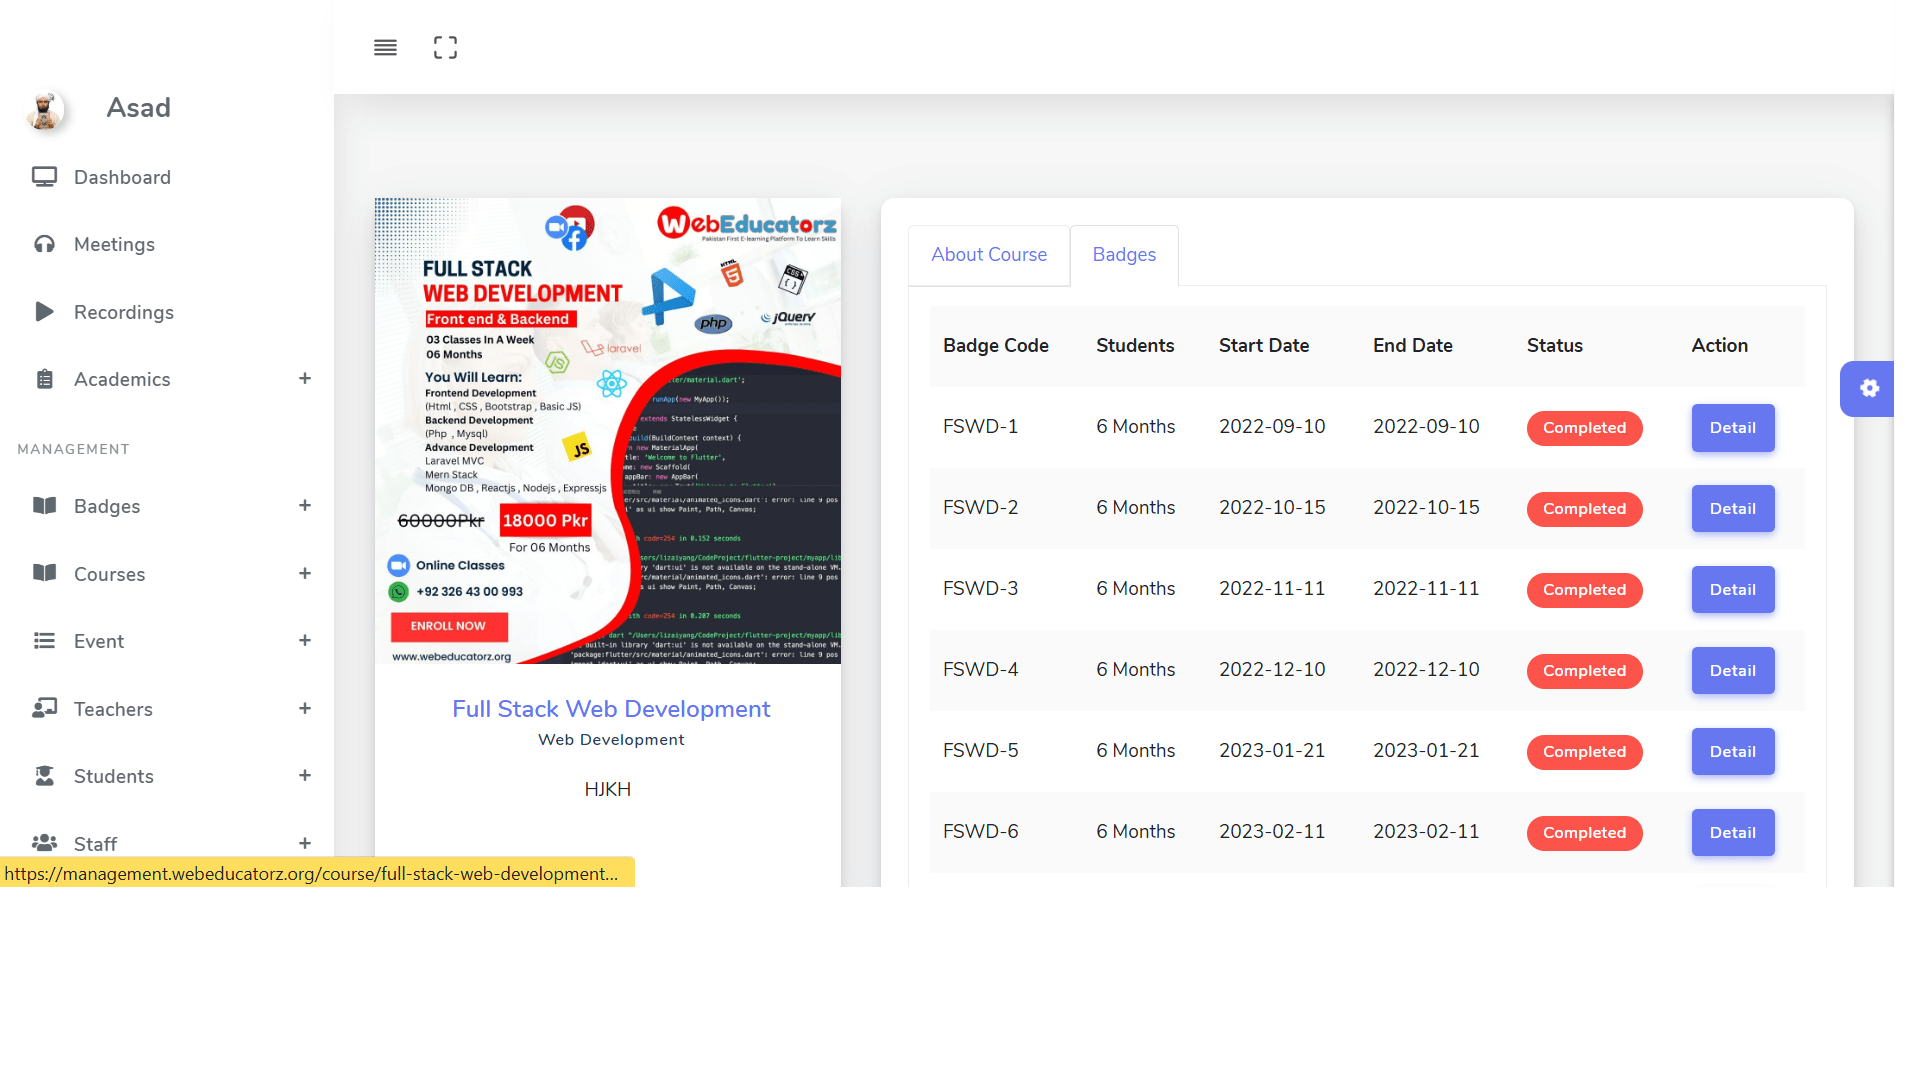This screenshot has width=1918, height=1088.
Task: Click start date 2022-10-15 of FSWD-2
Action: (1272, 508)
